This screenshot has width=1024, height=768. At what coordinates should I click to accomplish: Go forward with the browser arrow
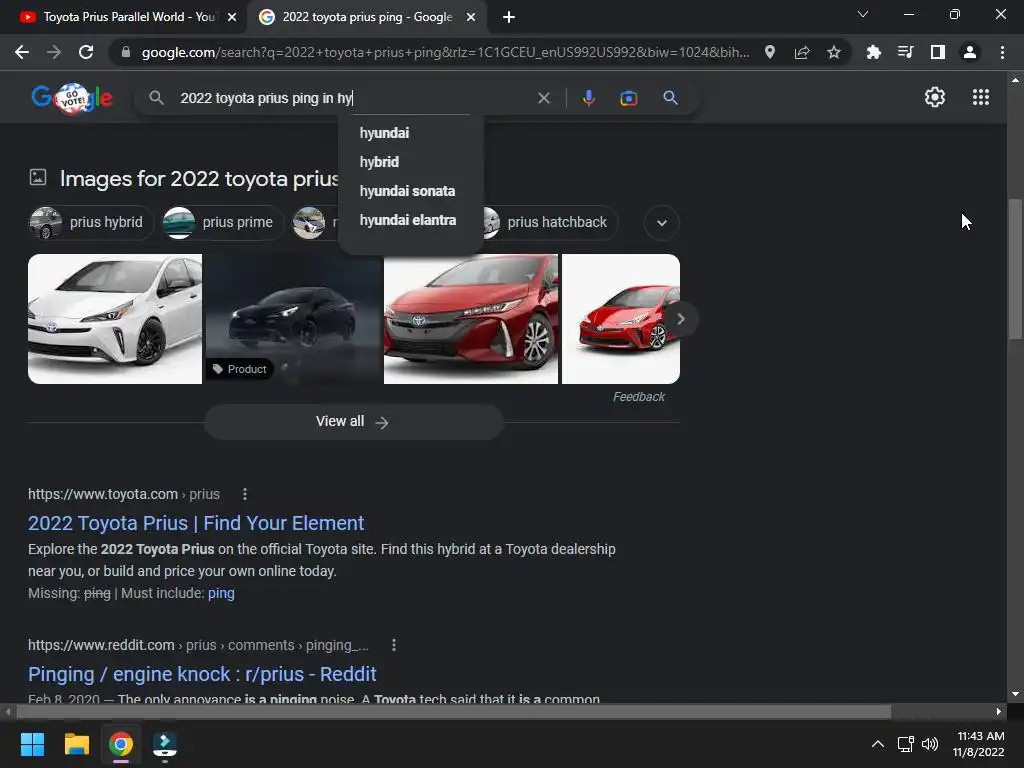pos(54,52)
